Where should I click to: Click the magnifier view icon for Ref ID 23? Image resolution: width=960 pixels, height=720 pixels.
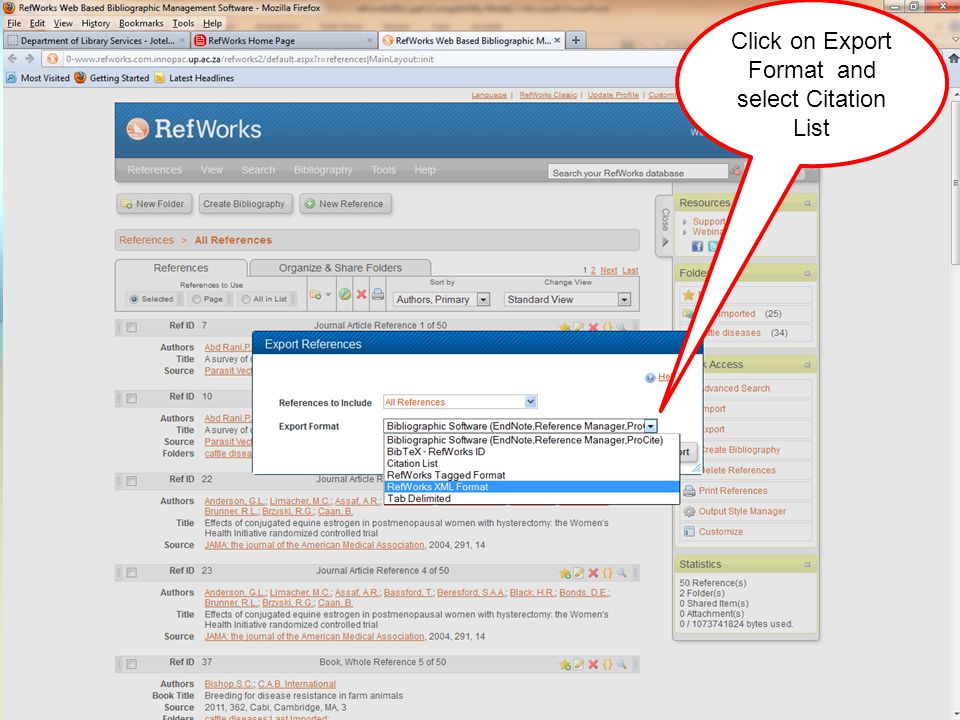(621, 573)
